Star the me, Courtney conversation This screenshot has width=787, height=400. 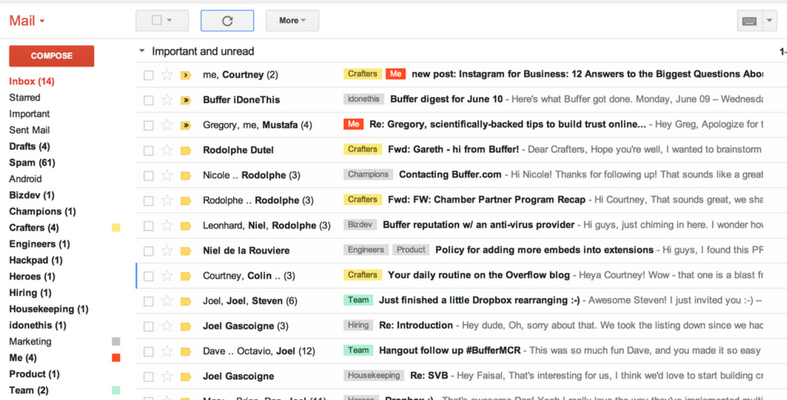167,75
